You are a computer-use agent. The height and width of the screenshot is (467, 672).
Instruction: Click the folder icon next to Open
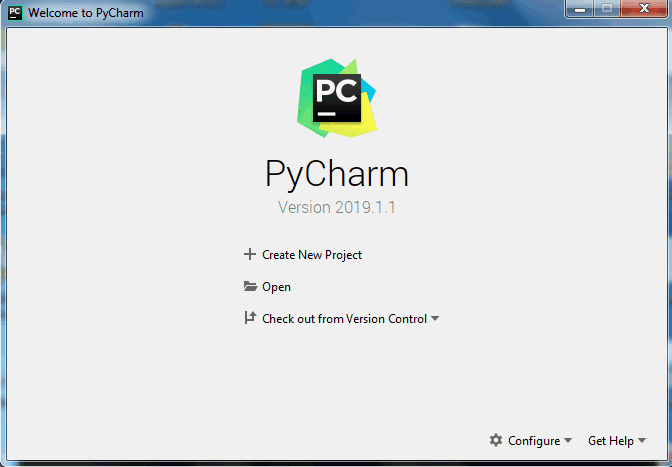click(x=250, y=286)
